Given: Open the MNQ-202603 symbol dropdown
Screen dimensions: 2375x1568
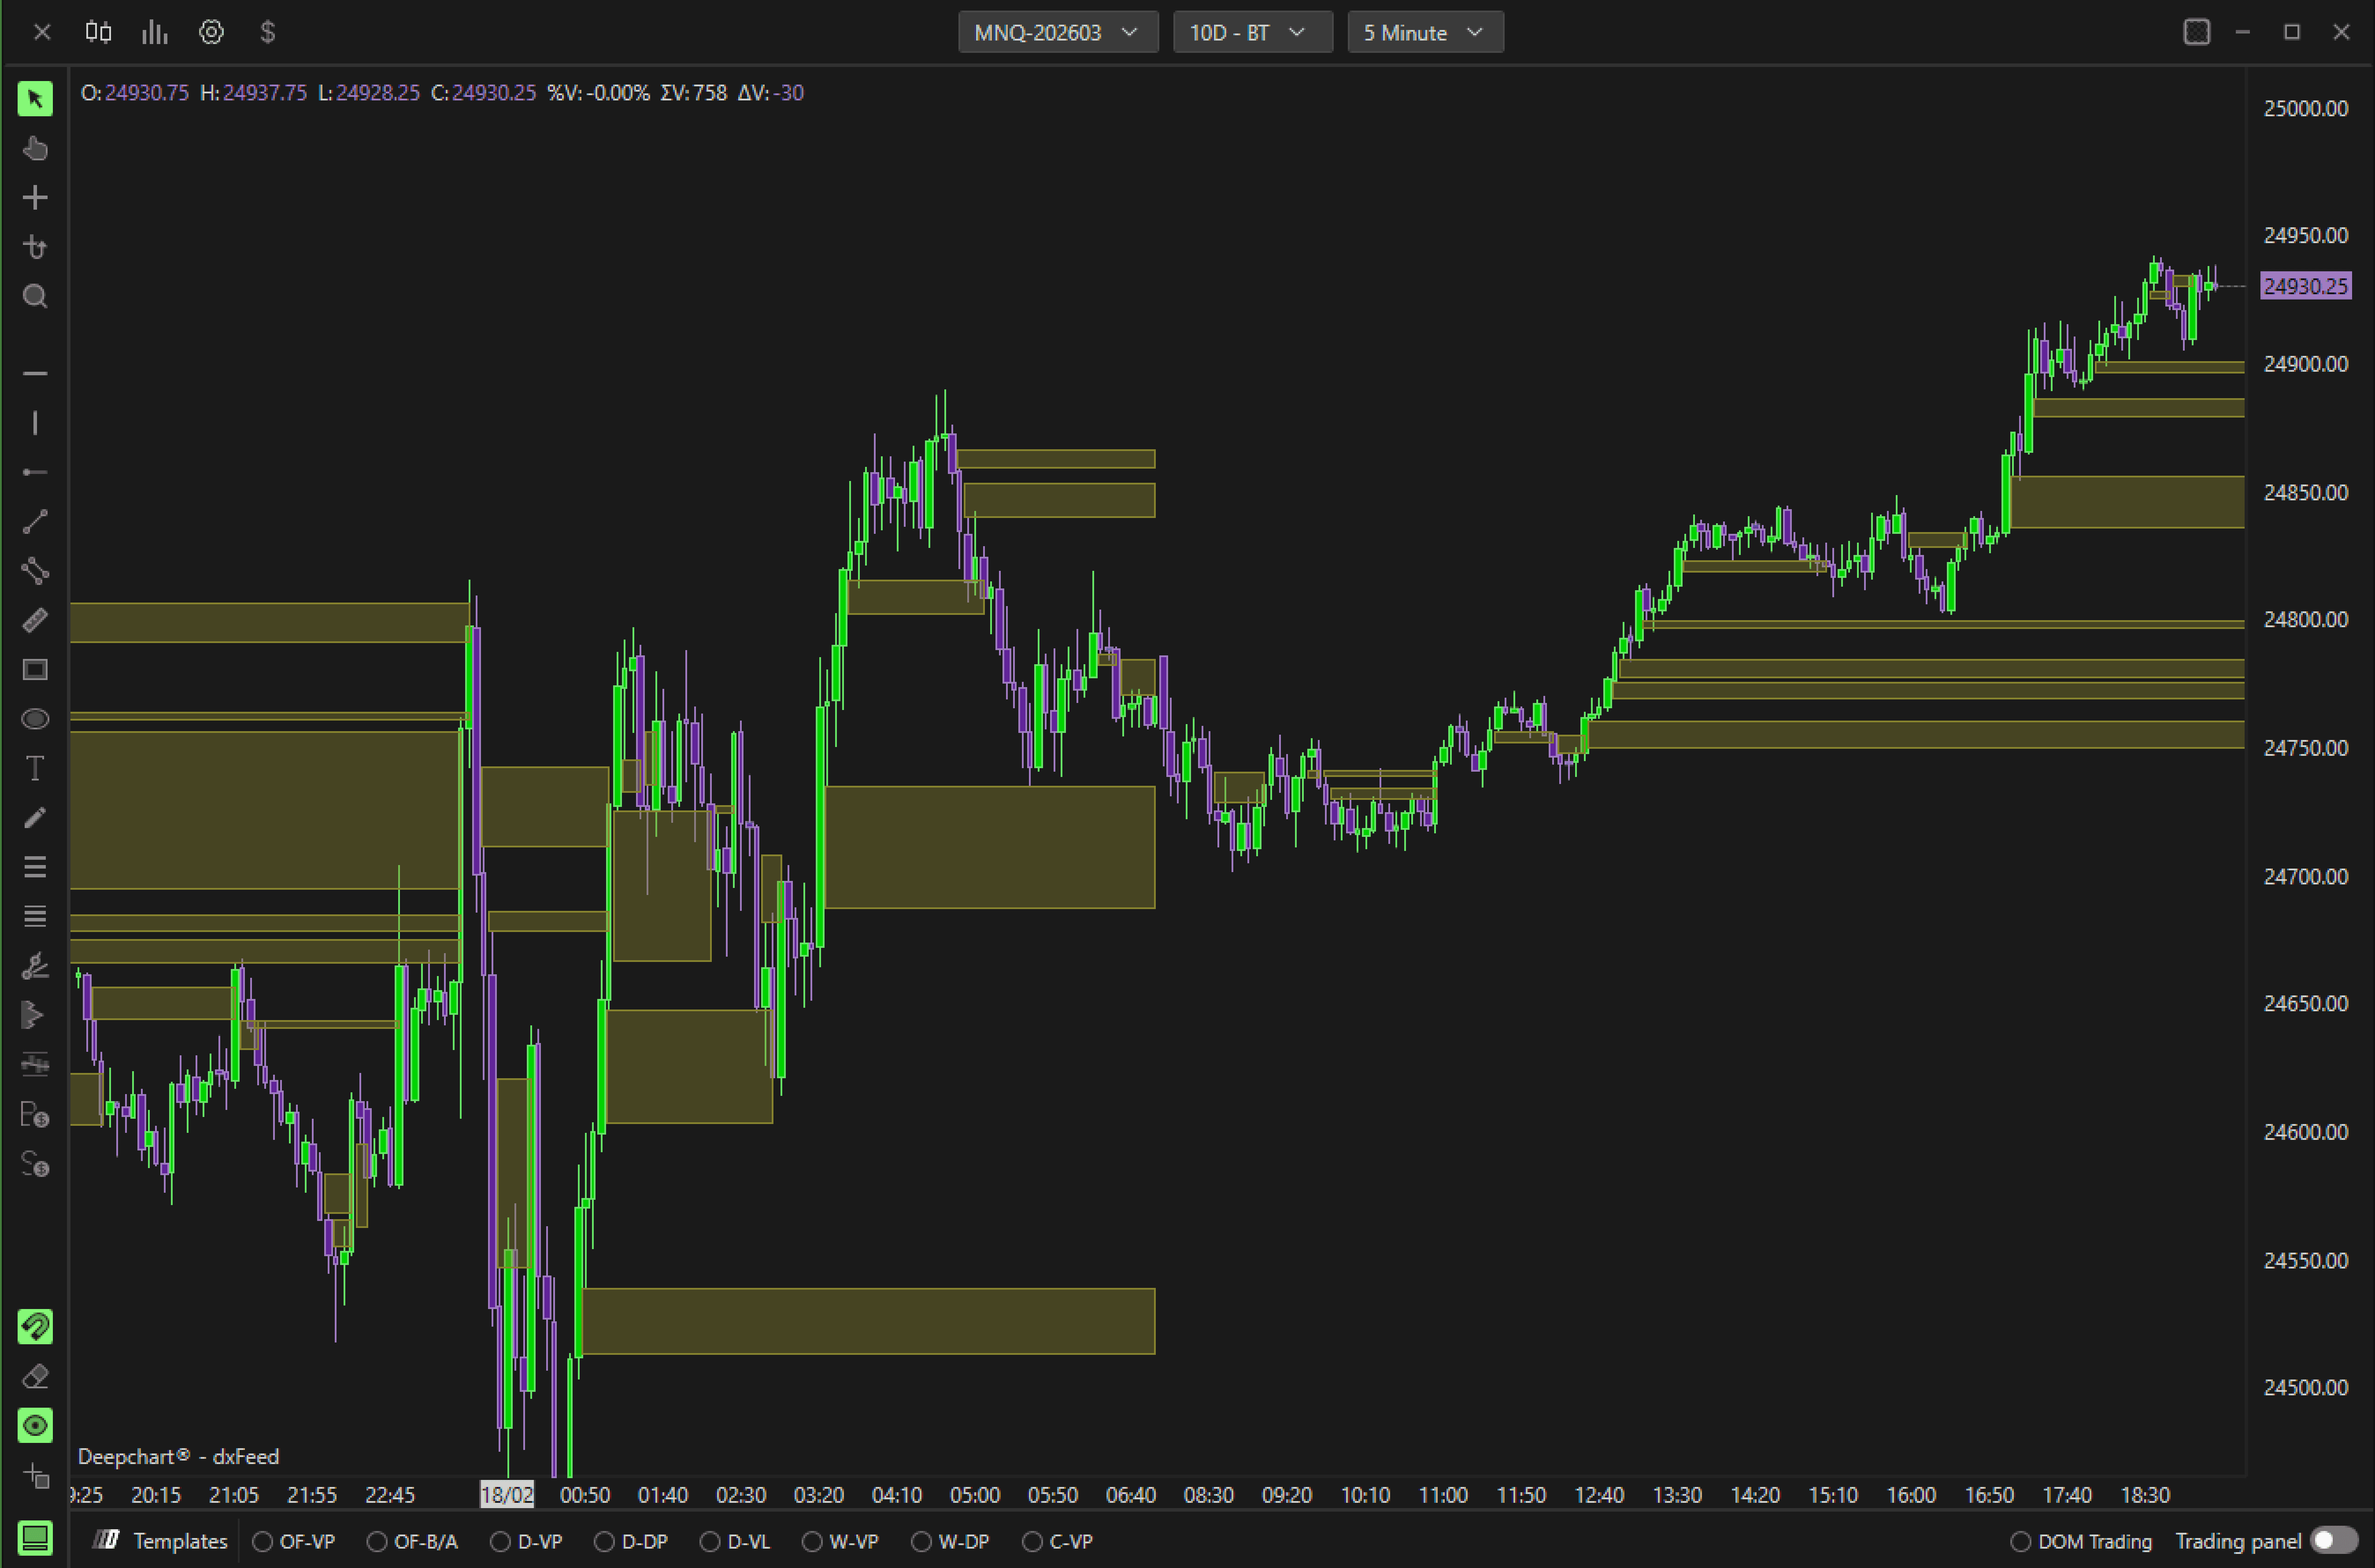Looking at the screenshot, I should click(x=1057, y=32).
